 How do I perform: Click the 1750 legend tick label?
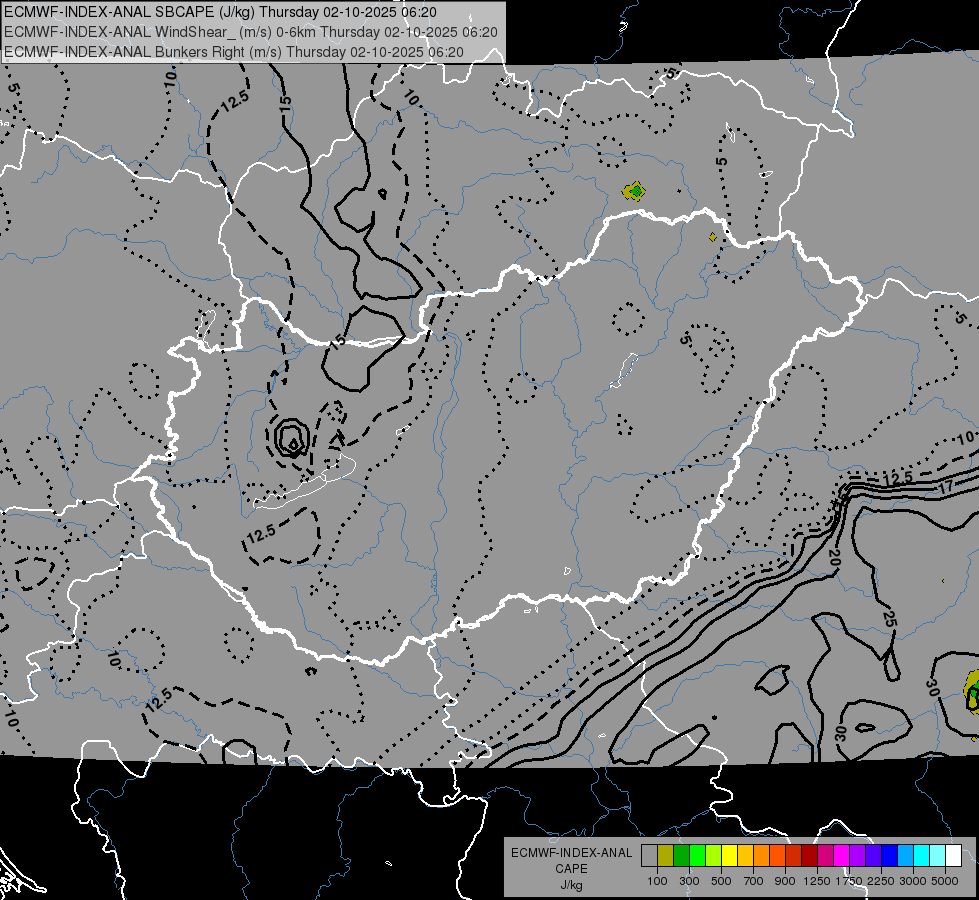849,881
